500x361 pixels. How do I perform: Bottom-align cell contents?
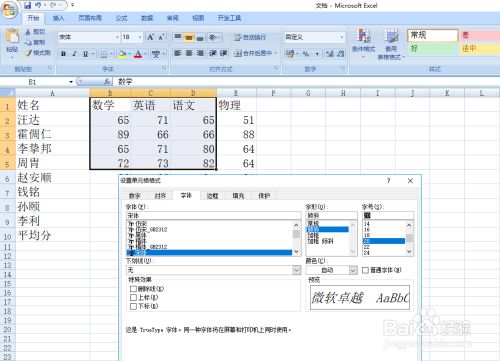pos(200,37)
